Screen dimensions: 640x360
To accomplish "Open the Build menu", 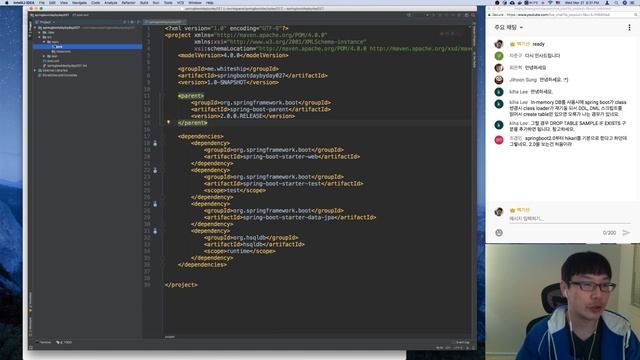I will [144, 2].
